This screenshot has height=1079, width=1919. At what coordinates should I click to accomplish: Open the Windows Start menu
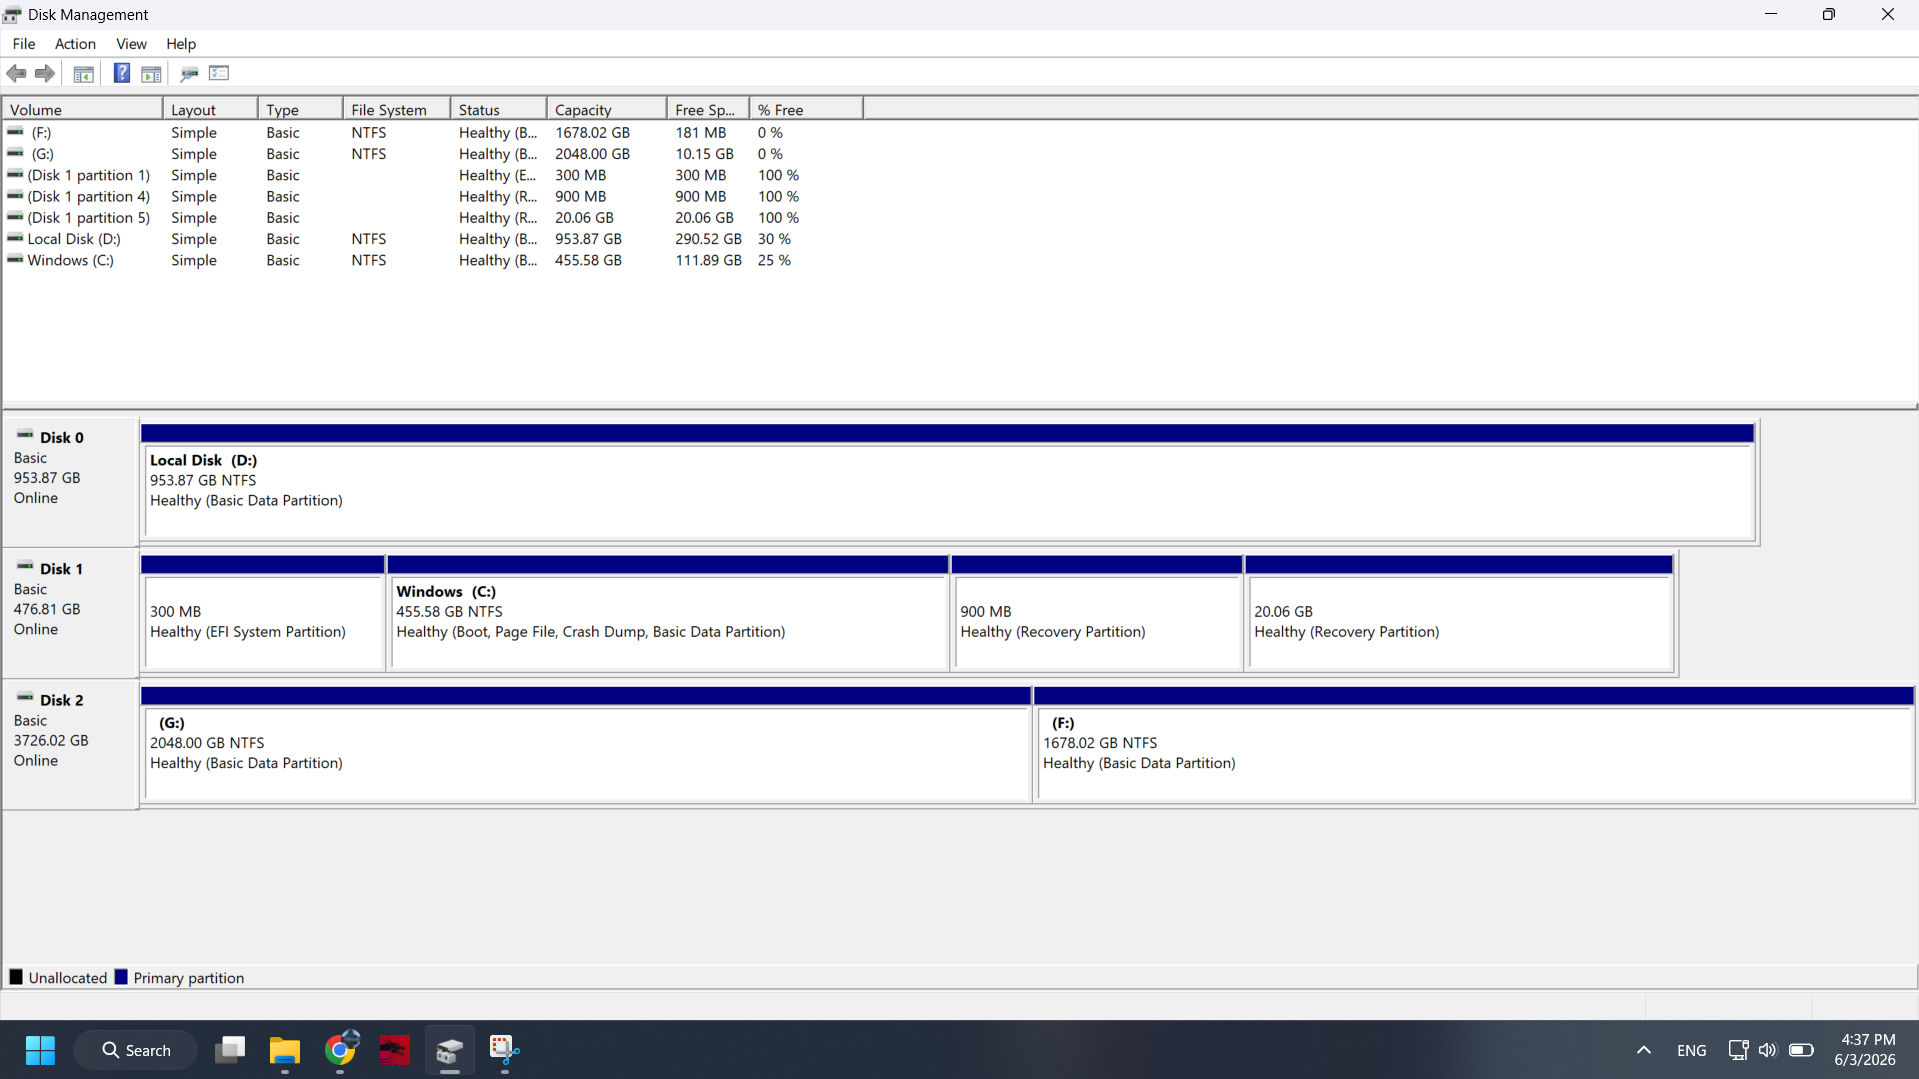40,1050
